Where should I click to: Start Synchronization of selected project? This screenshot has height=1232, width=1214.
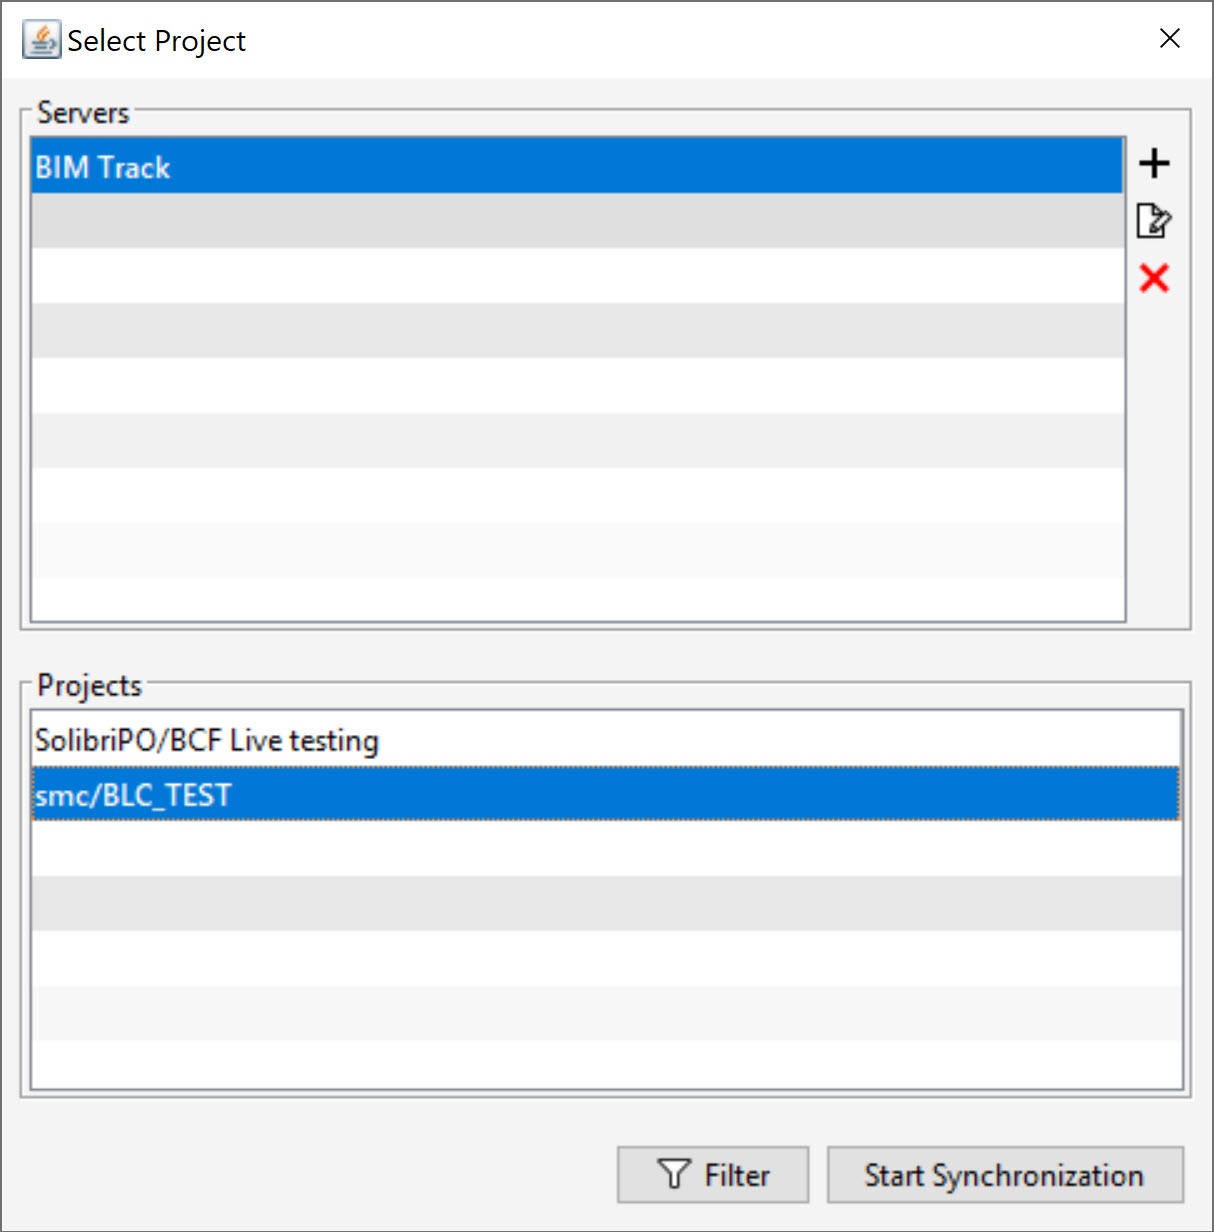pos(1005,1175)
